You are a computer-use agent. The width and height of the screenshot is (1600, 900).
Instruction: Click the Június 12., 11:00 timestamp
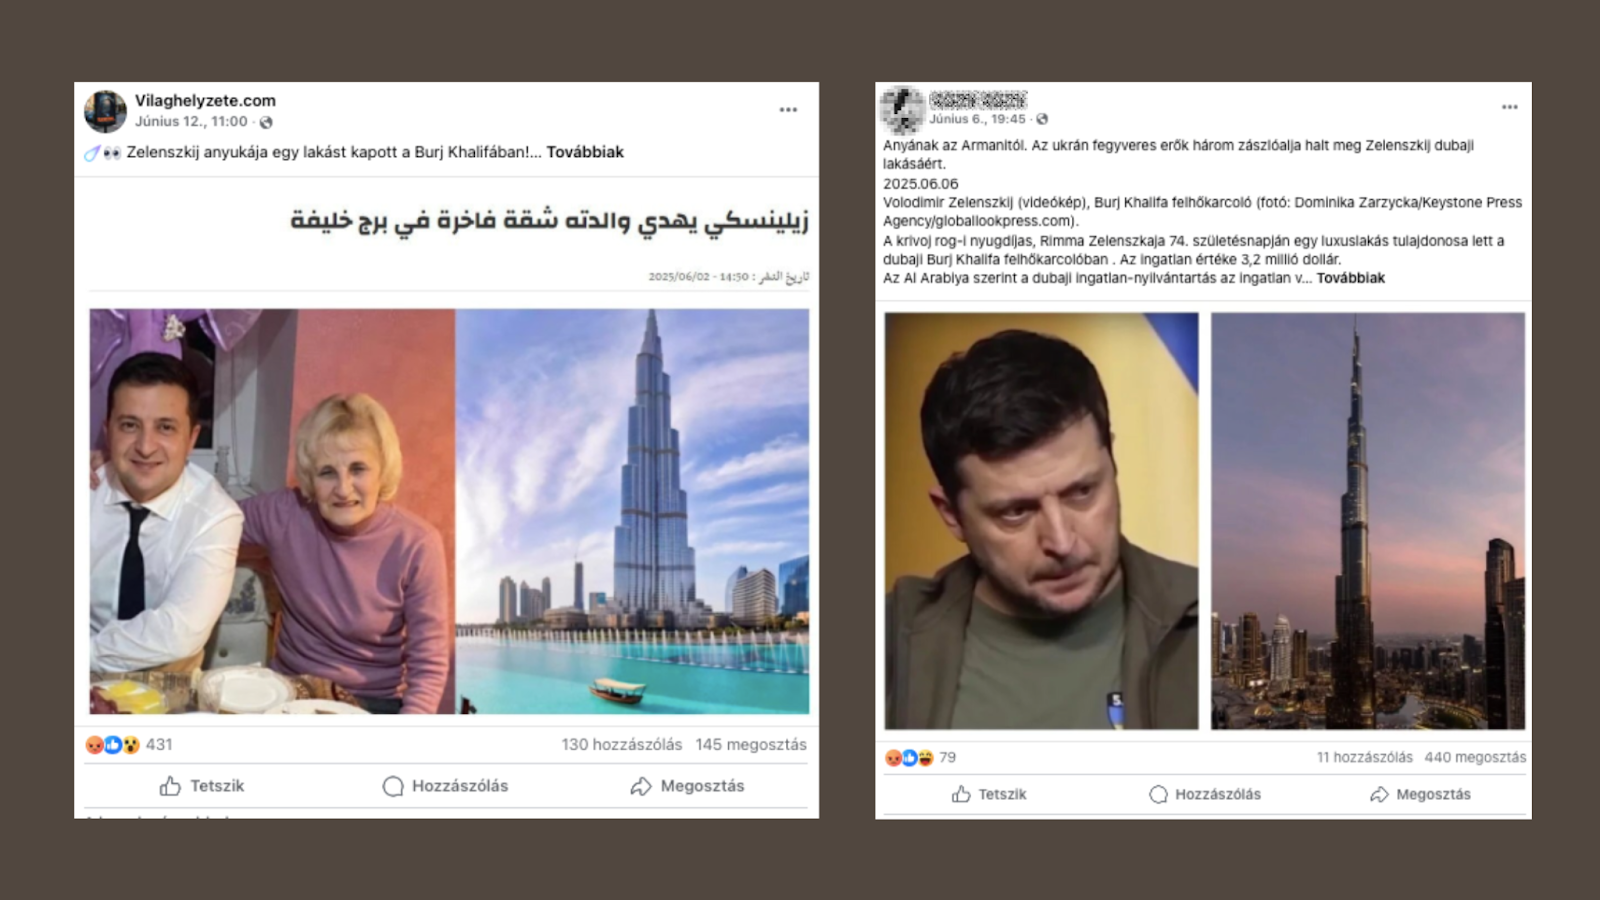point(191,121)
